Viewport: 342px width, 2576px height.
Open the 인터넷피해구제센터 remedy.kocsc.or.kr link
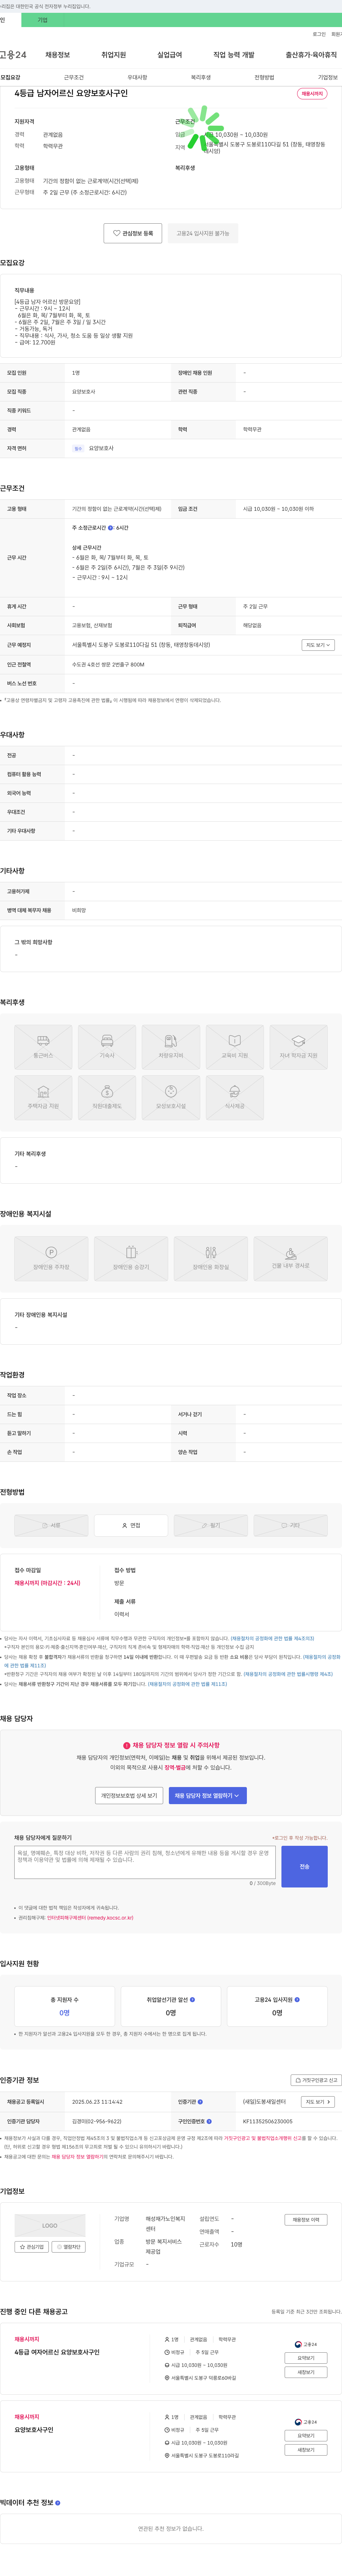click(90, 1918)
